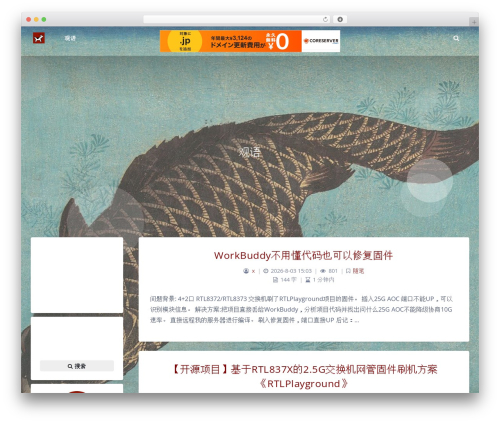Reload the page with the refresh icon
The image size is (500, 423).
tap(325, 19)
